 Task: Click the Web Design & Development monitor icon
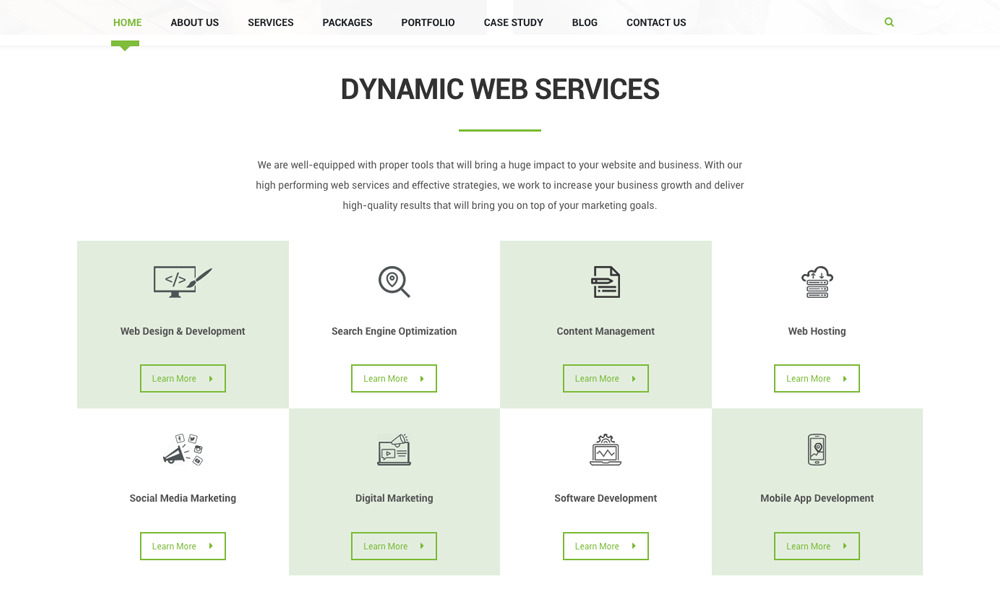(182, 282)
